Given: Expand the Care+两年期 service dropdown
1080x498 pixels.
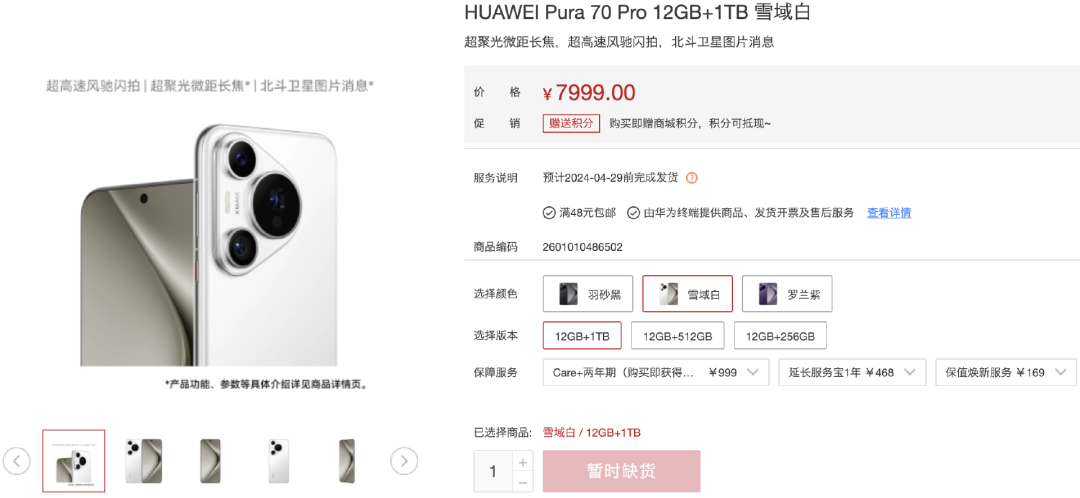Looking at the screenshot, I should [656, 372].
